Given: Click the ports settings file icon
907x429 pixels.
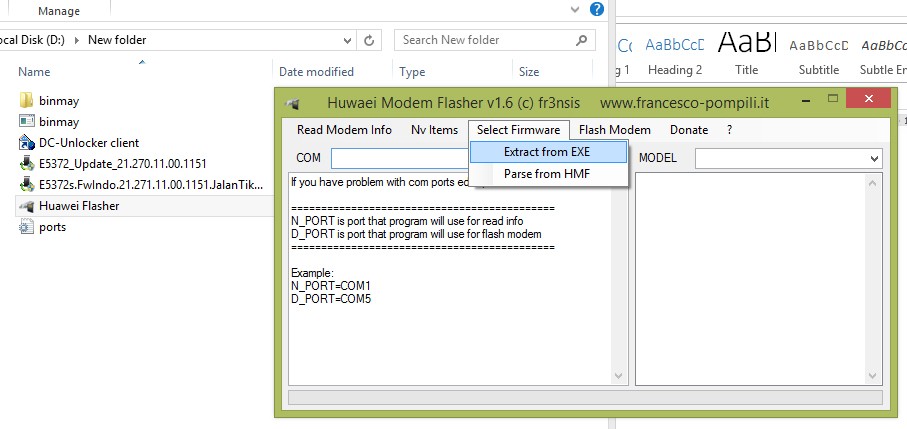Looking at the screenshot, I should [26, 227].
